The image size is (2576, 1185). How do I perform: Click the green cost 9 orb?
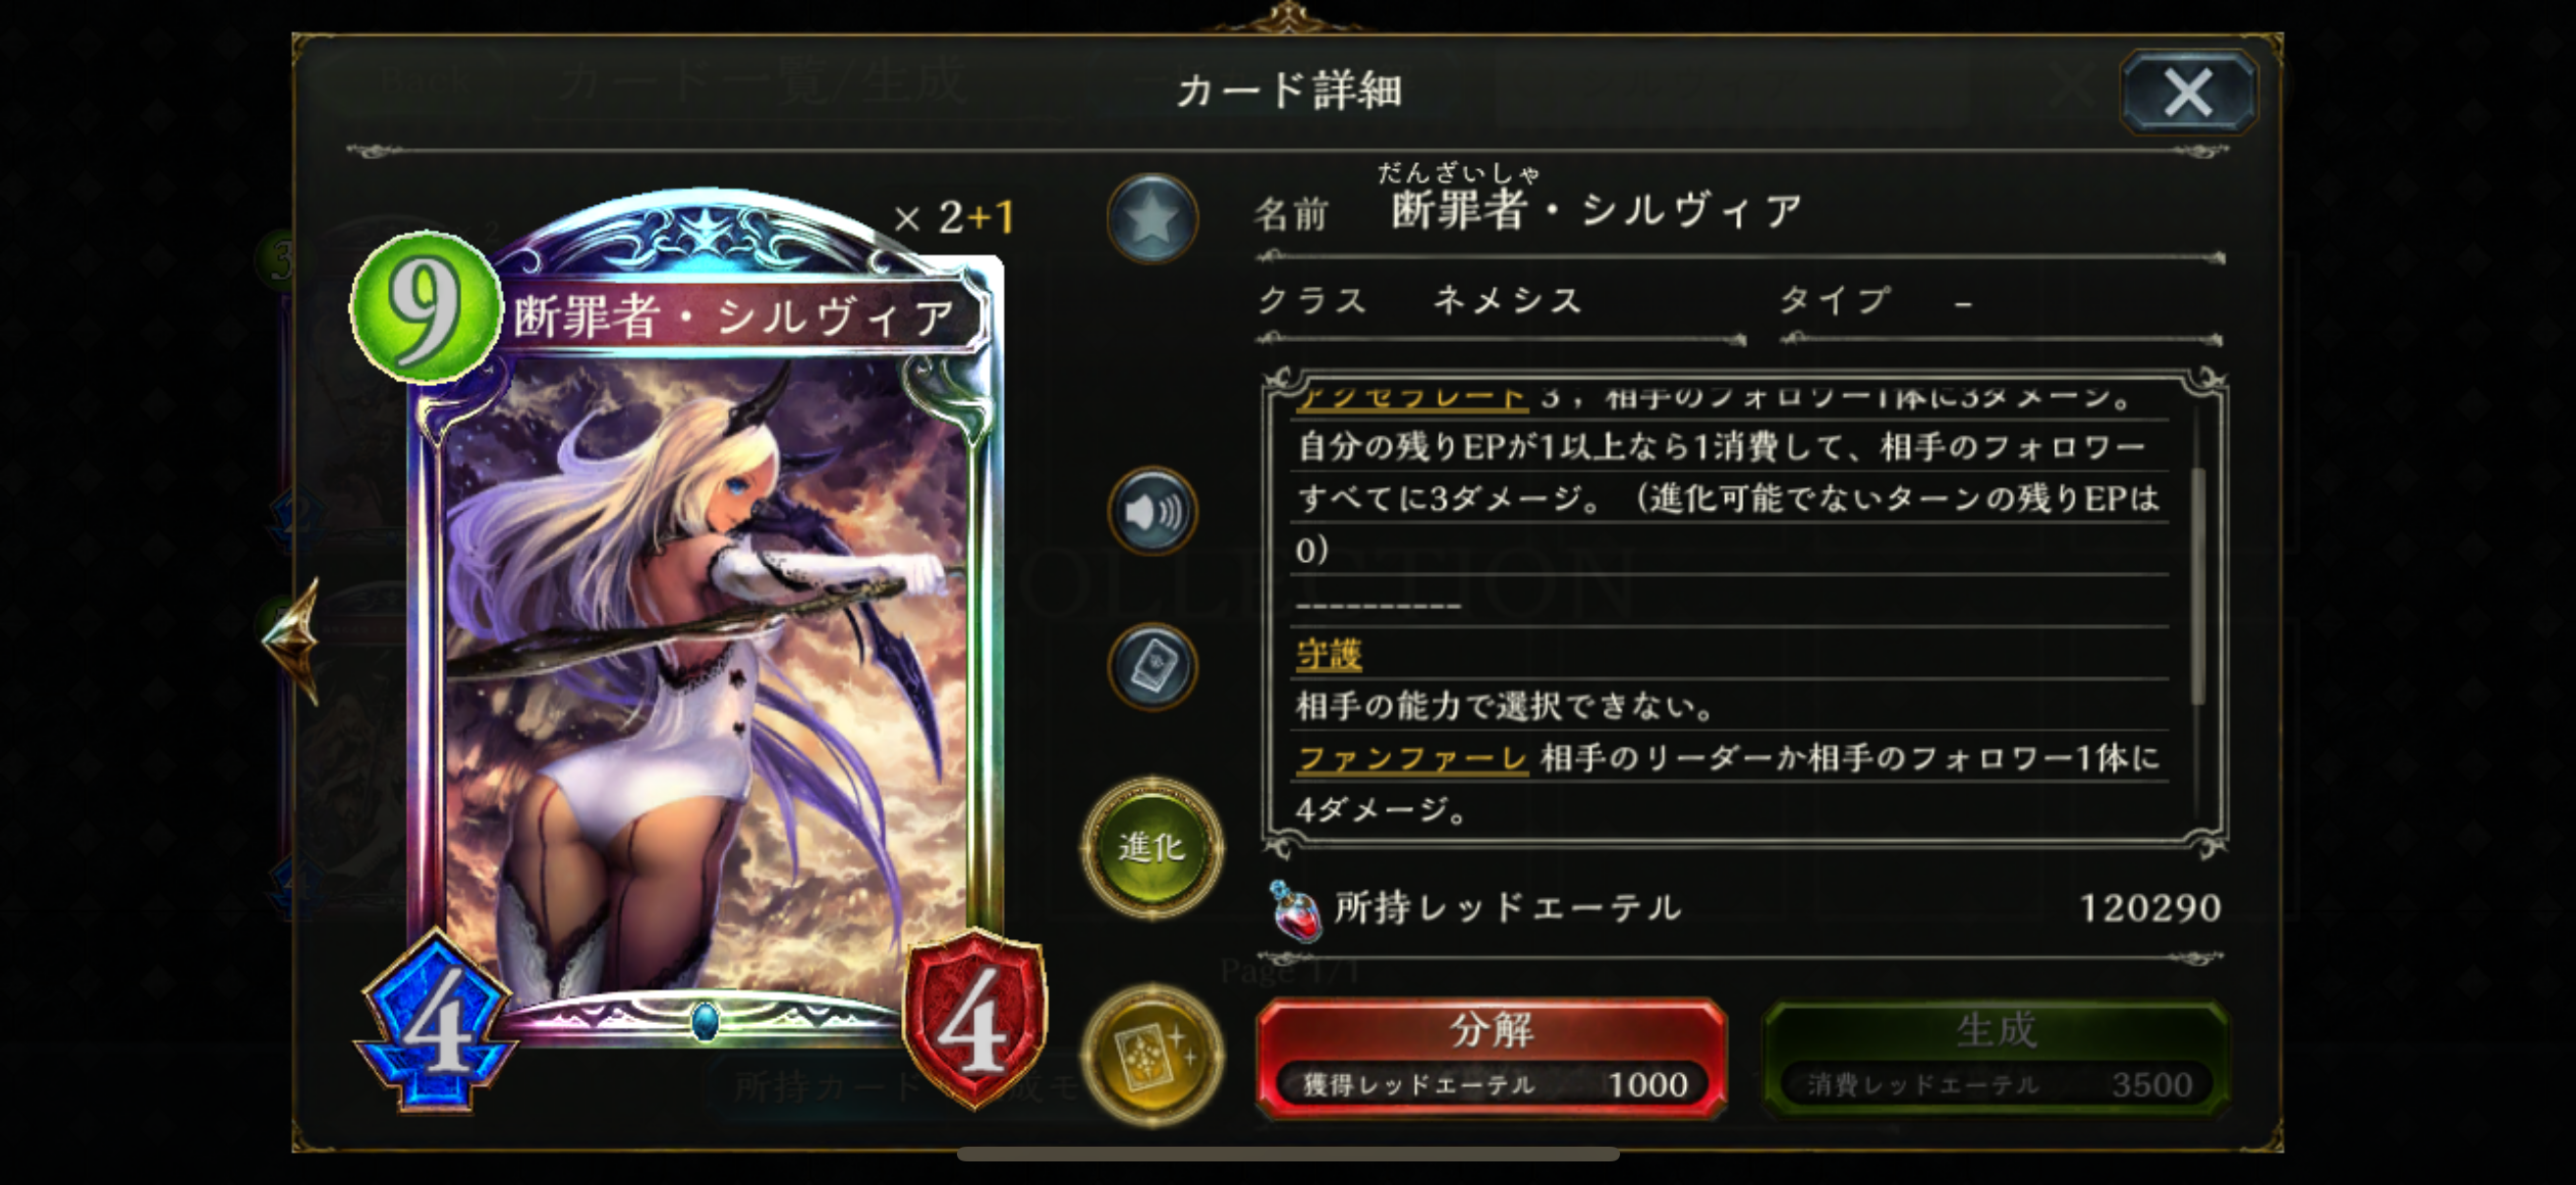click(425, 307)
